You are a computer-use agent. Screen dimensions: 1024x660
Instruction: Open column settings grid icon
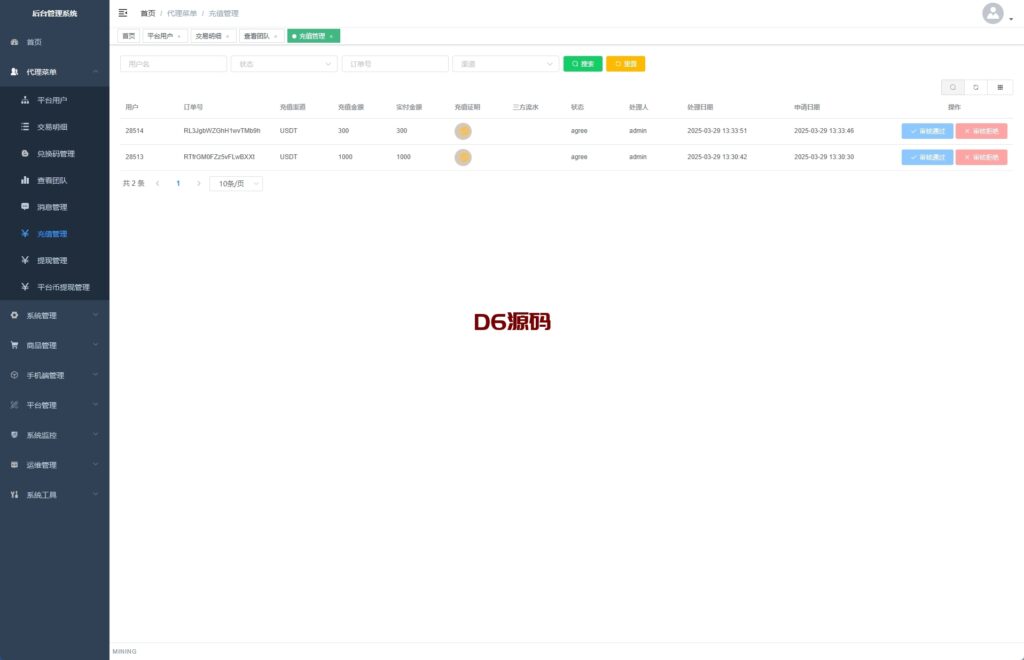tap(1000, 87)
